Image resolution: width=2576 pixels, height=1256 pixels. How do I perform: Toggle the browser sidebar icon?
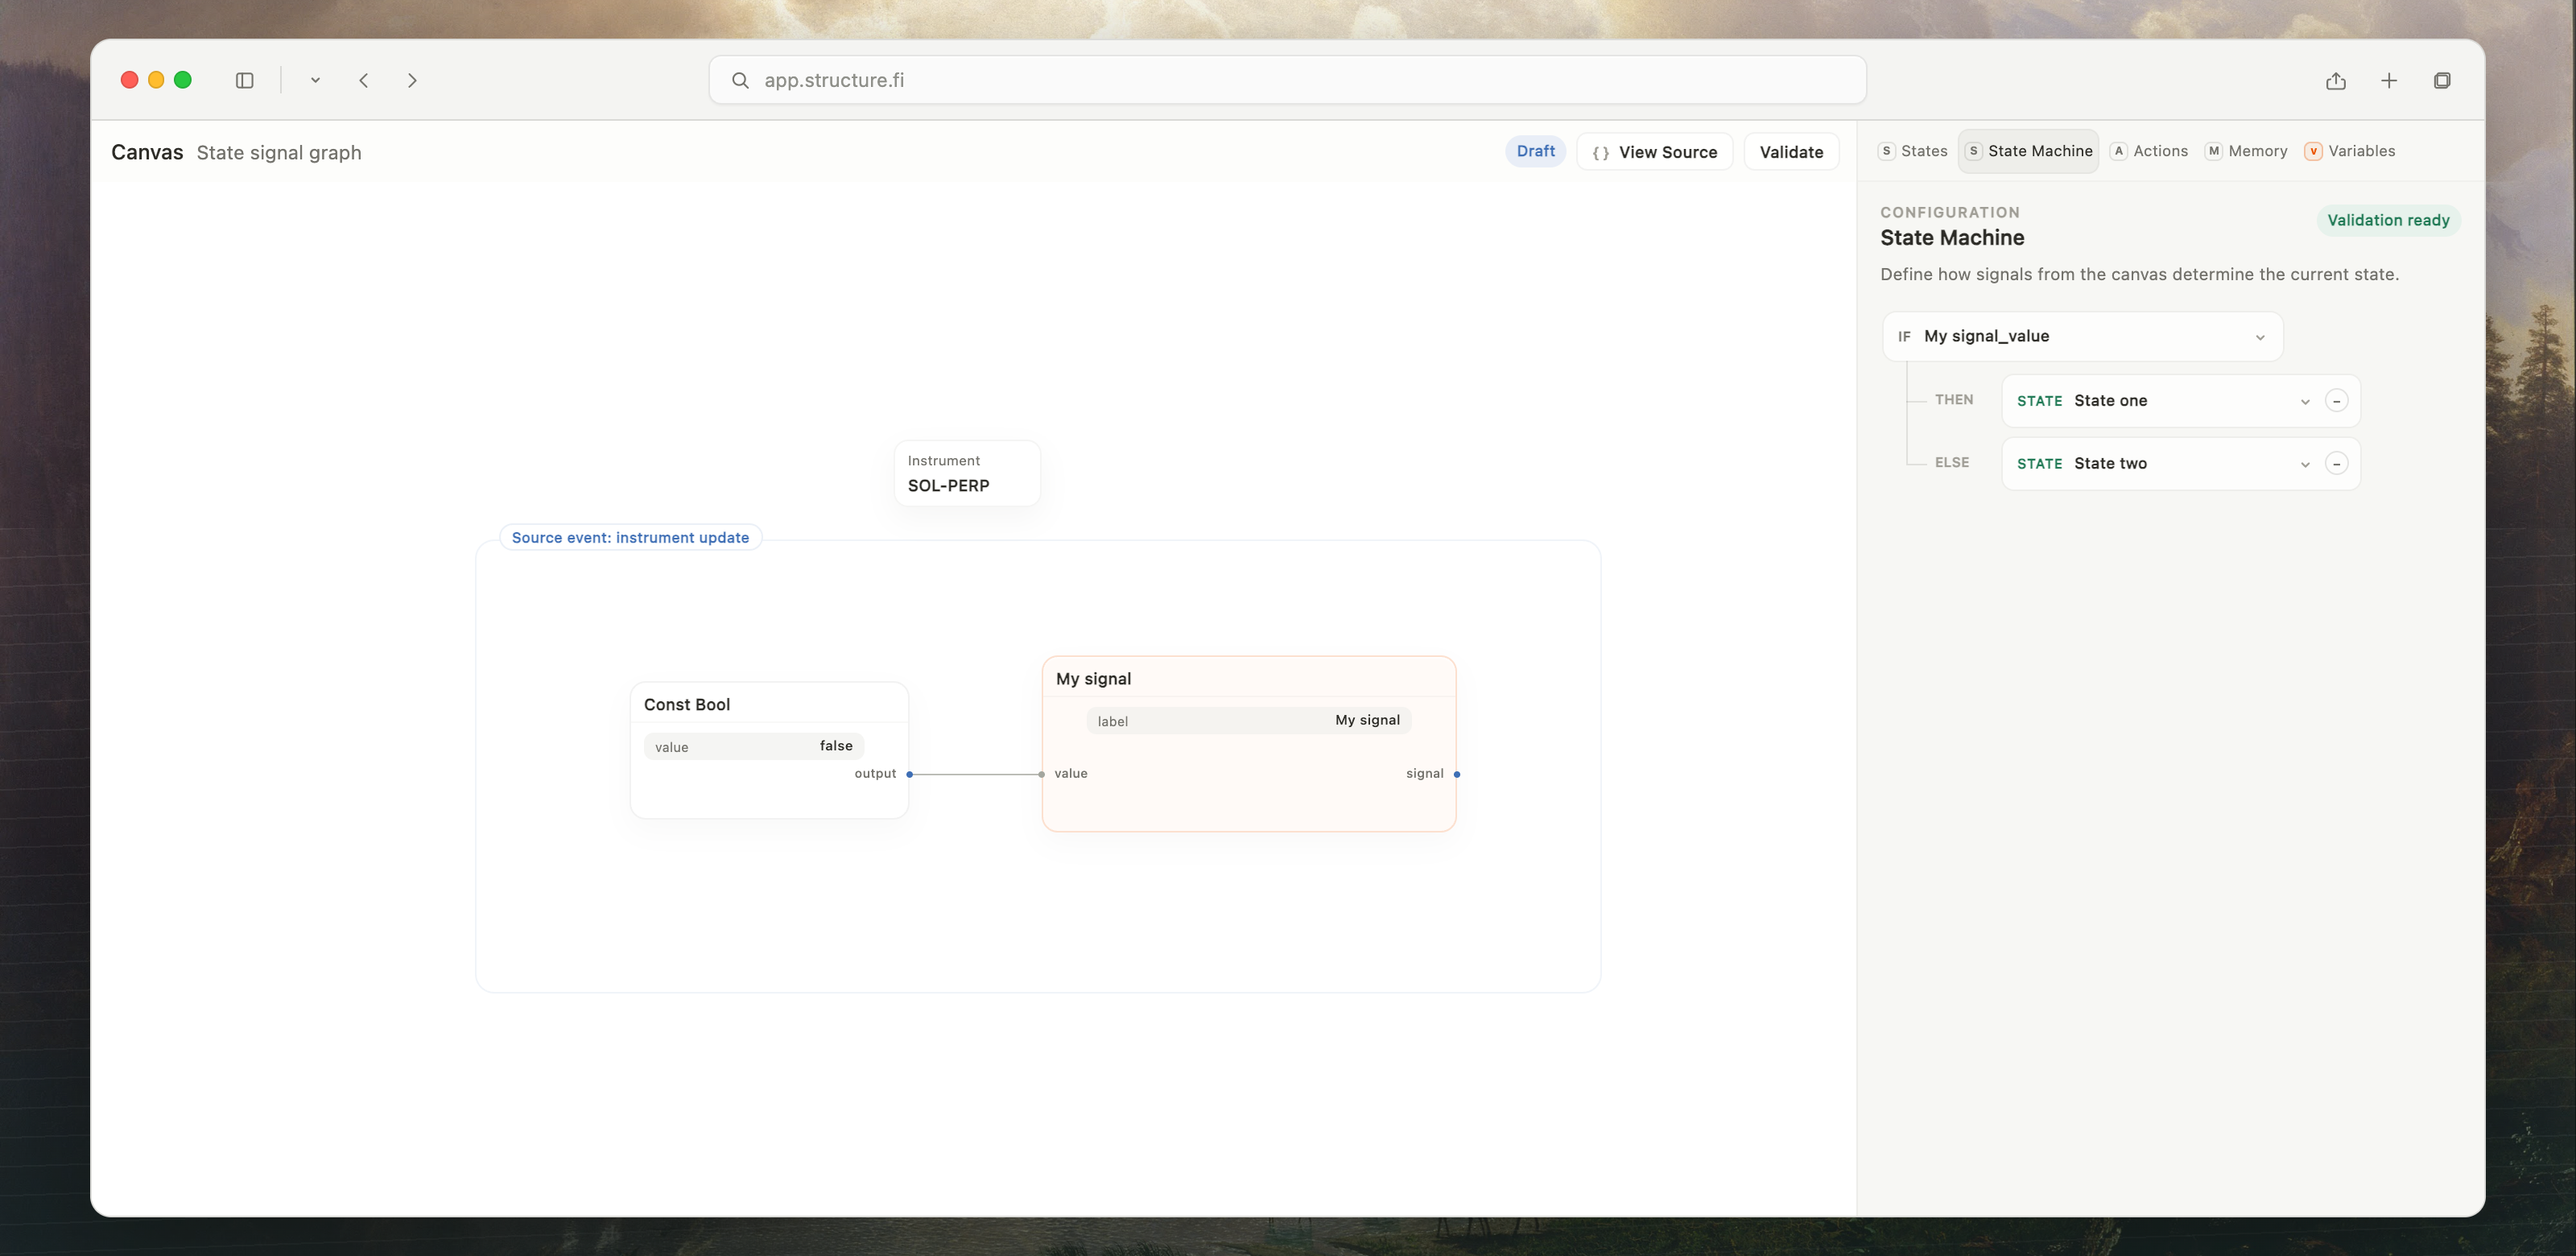pyautogui.click(x=244, y=80)
